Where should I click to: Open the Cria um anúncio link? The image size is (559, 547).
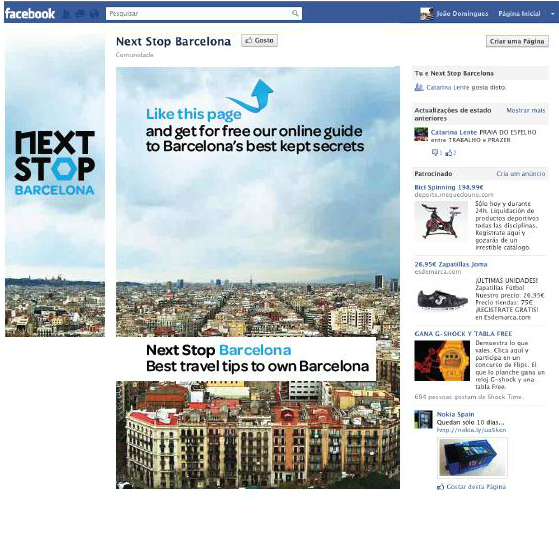521,174
